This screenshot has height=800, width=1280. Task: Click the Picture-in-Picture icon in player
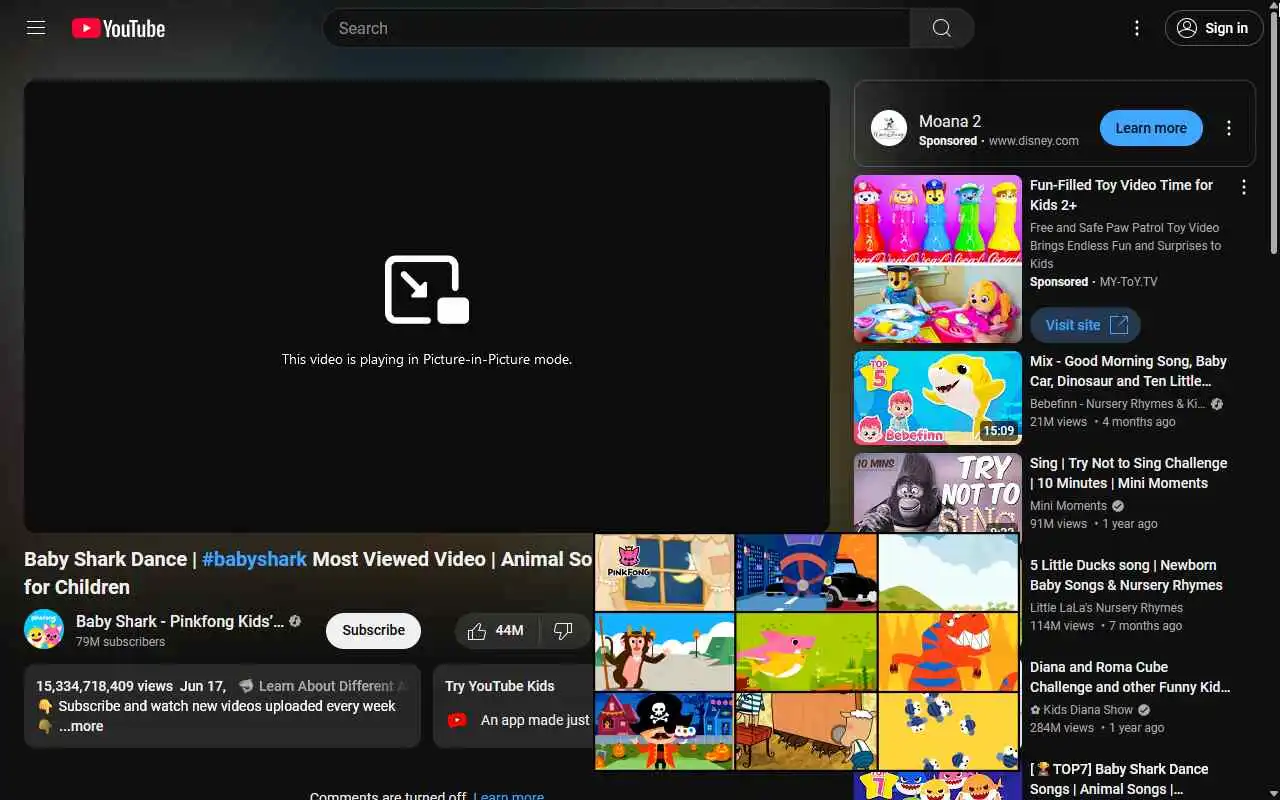point(427,290)
